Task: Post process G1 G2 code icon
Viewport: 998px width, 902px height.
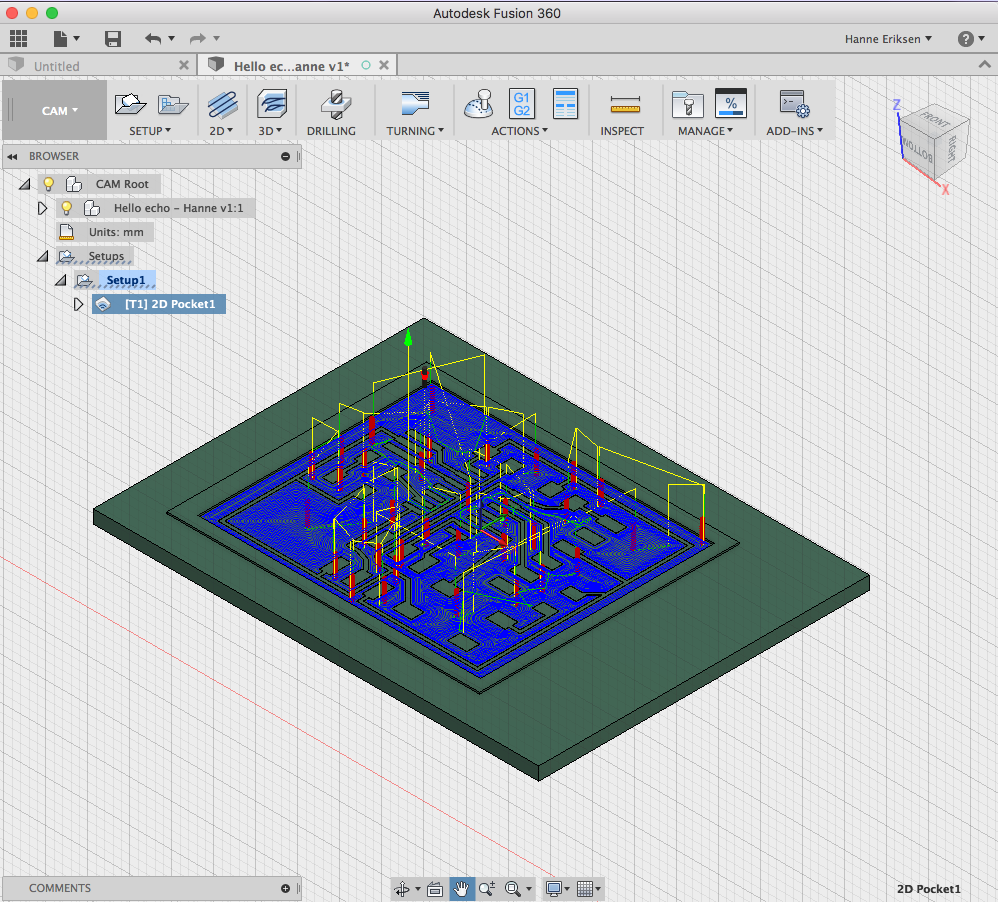Action: 522,104
